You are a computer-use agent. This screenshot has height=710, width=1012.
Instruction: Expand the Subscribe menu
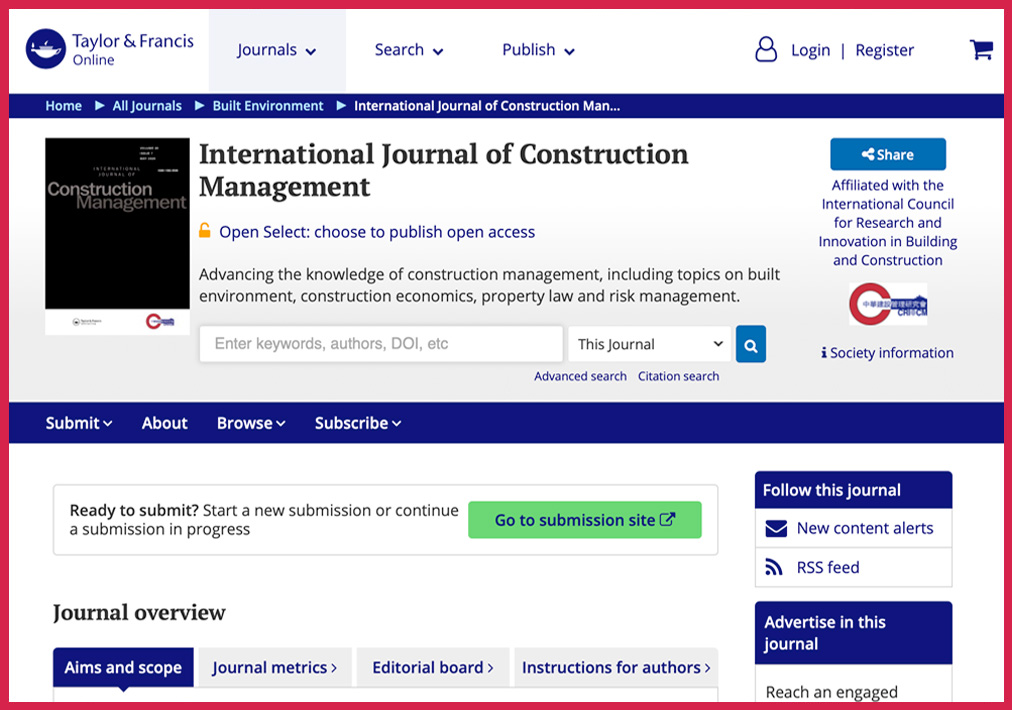click(358, 423)
